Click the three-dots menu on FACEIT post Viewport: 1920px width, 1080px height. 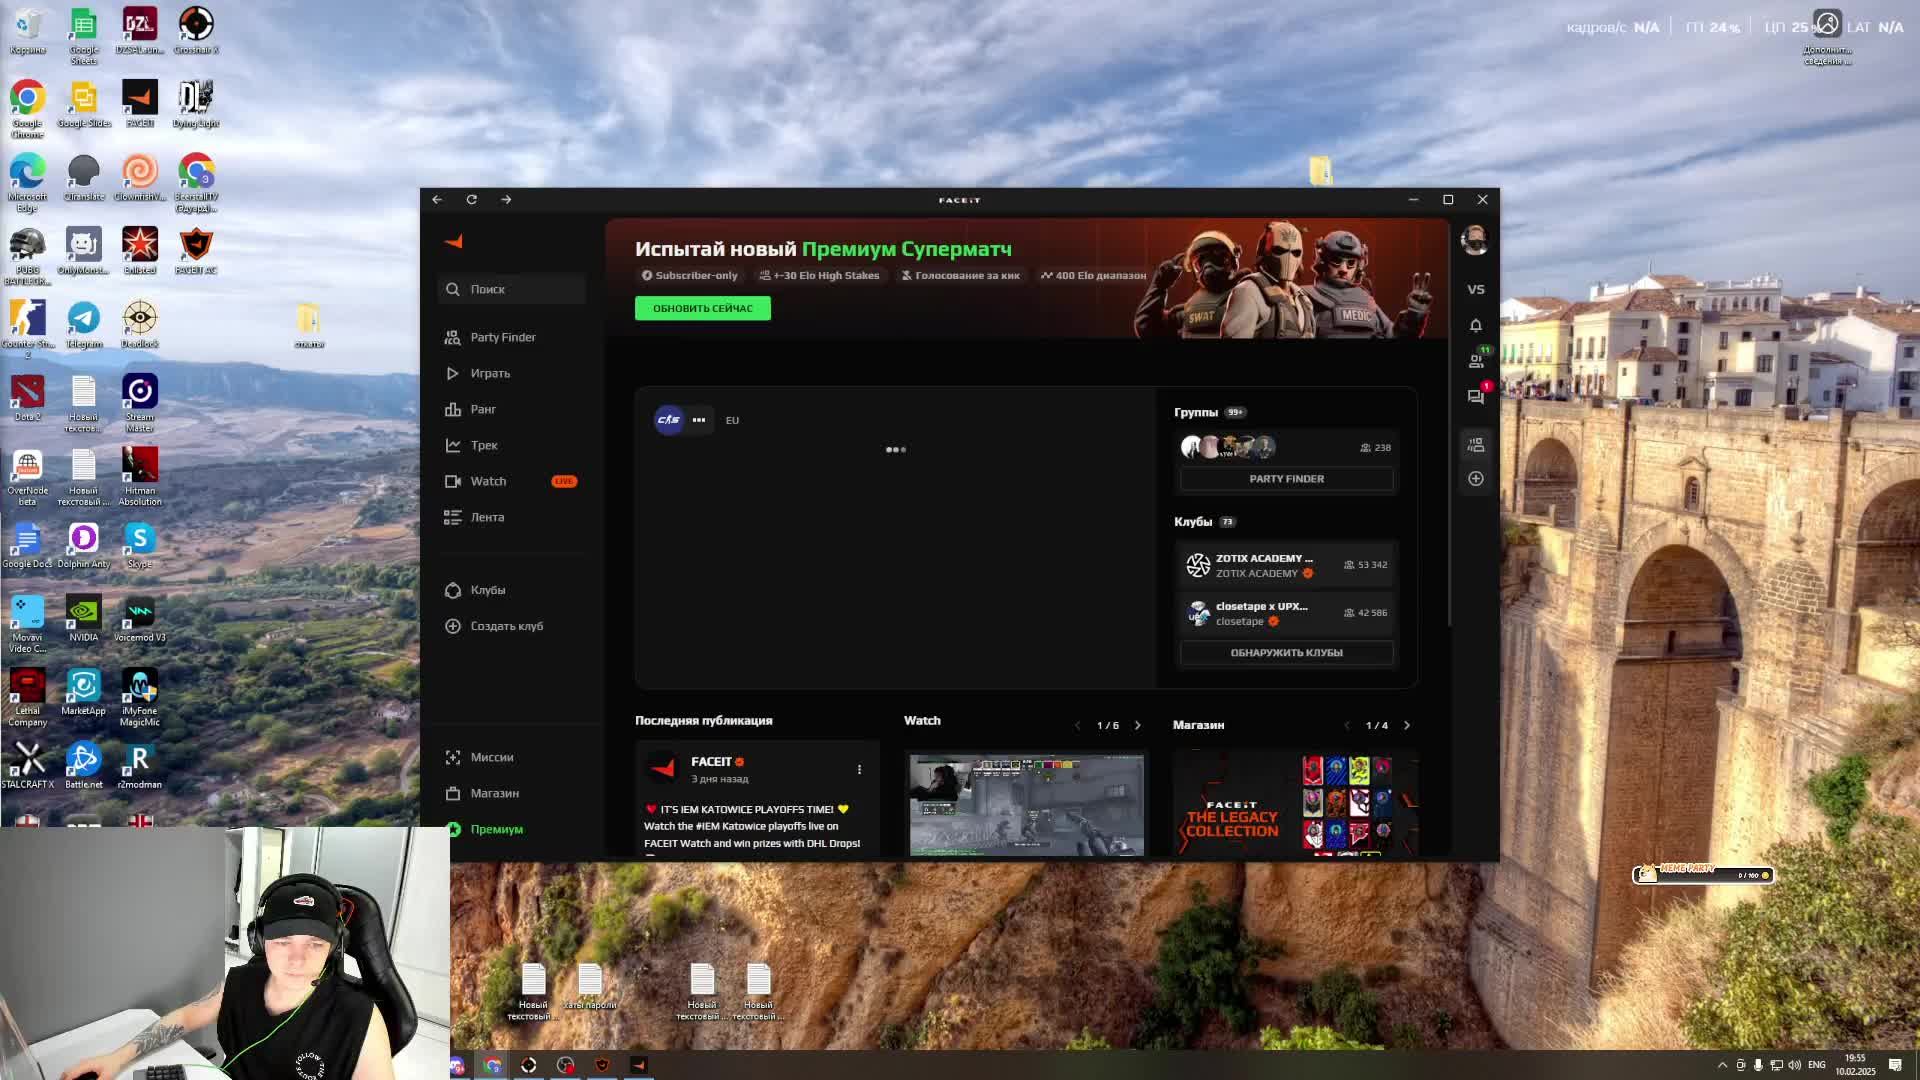point(859,769)
